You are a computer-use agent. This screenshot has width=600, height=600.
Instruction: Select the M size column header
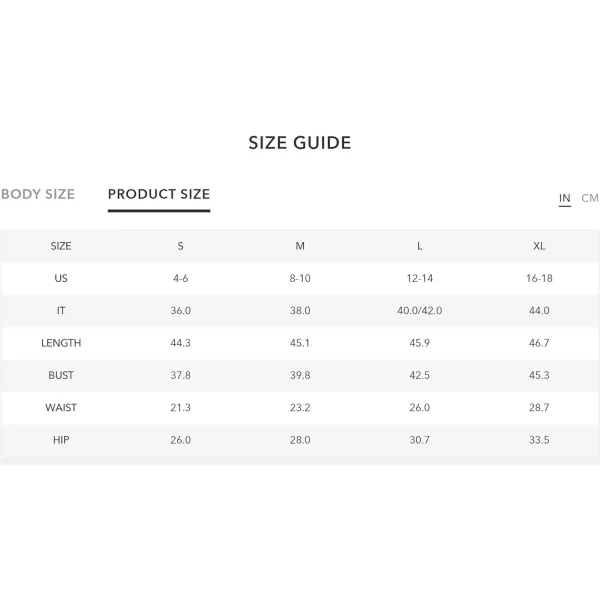[x=300, y=246]
